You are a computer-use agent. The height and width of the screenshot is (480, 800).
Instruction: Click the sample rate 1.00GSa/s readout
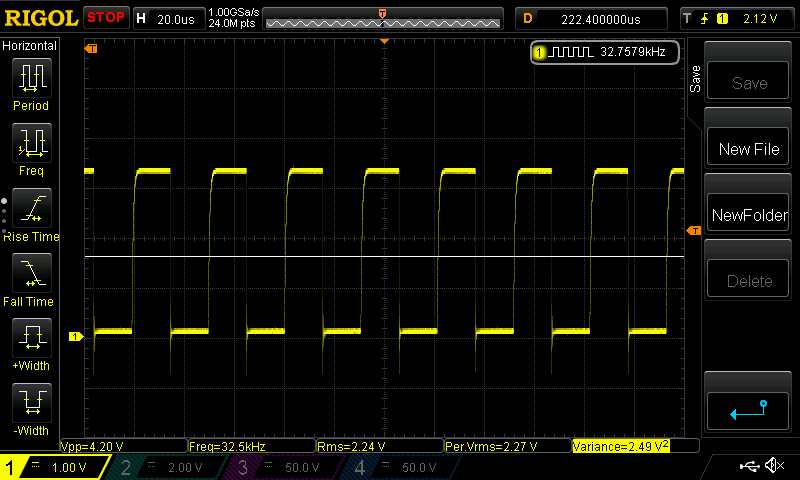[x=234, y=12]
